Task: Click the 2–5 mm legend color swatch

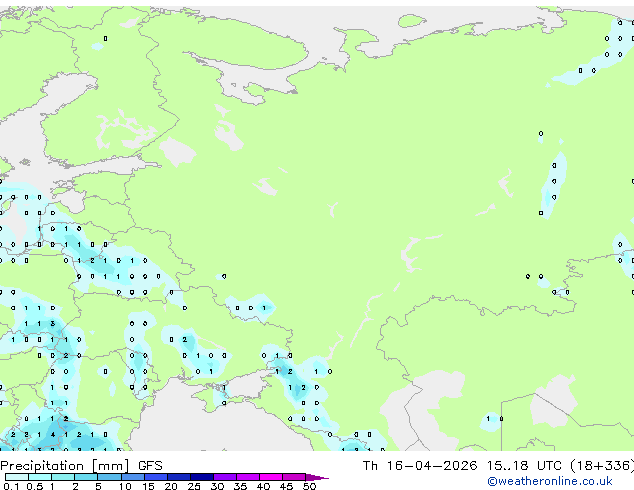Action: point(86,477)
